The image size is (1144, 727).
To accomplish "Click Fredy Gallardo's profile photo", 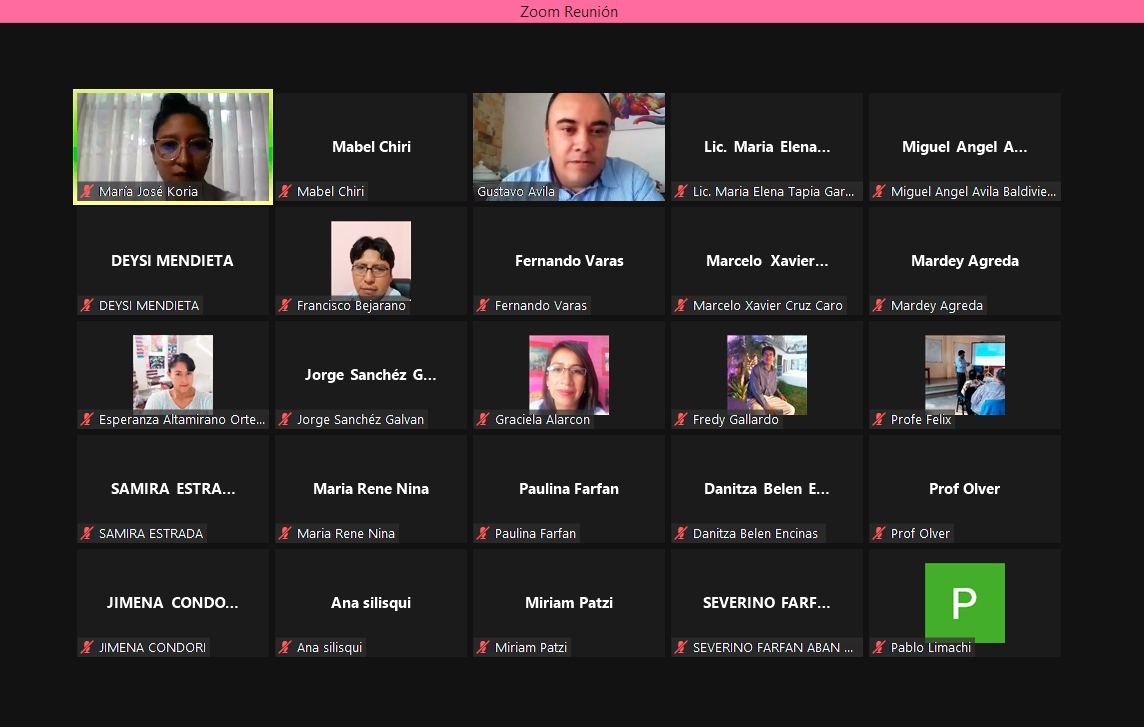I will (766, 373).
